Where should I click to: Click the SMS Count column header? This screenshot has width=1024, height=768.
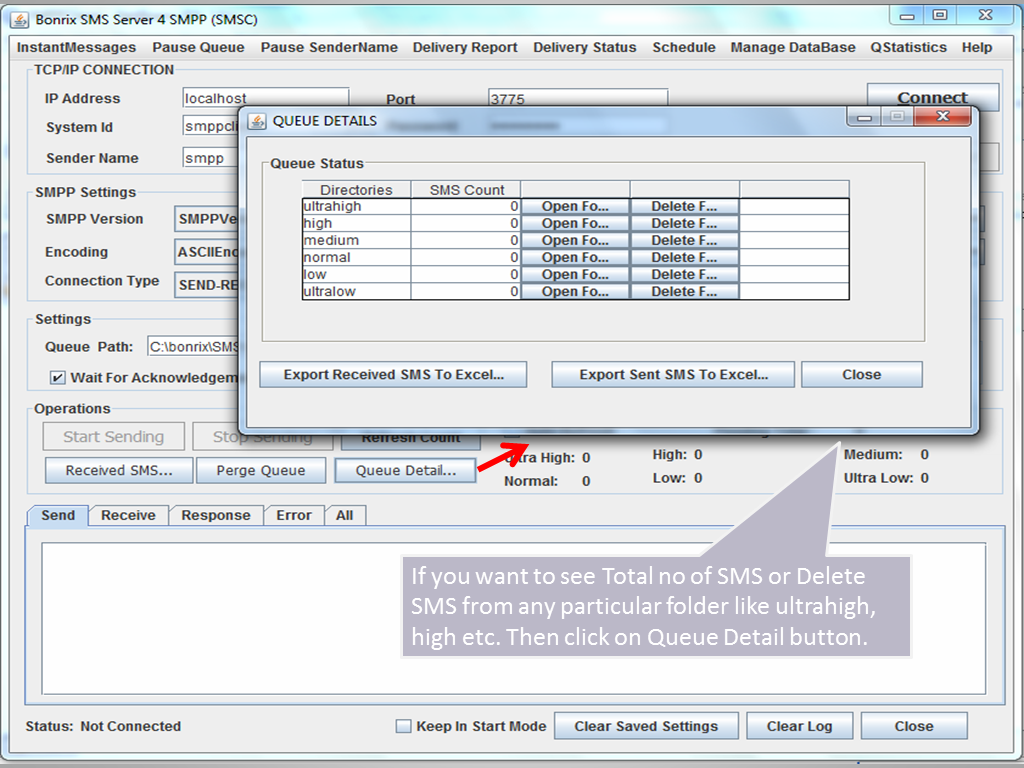coord(466,189)
